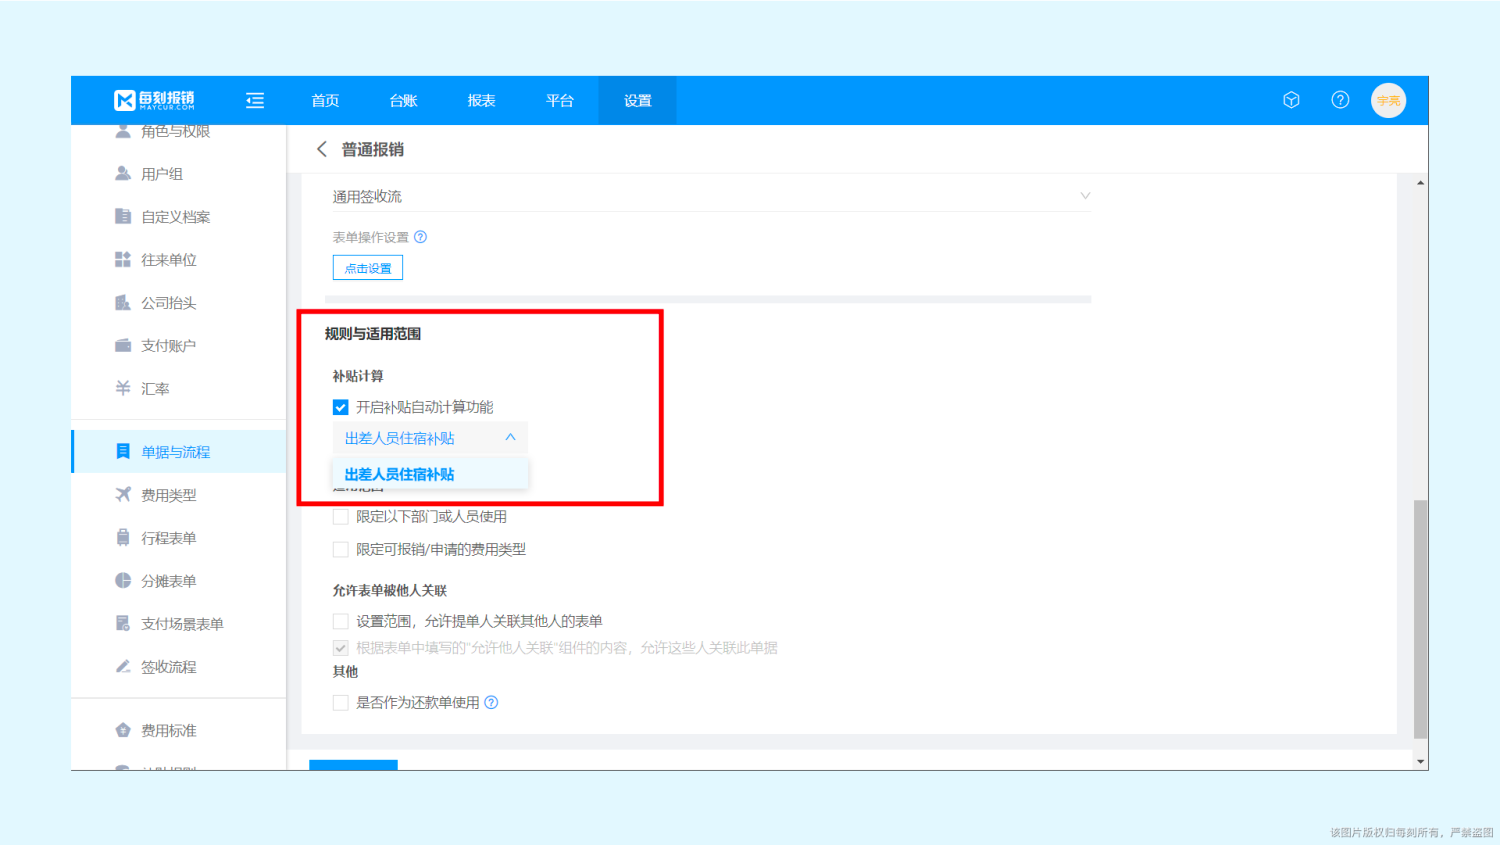Uncheck 开启补贴自动计算功能 checkbox
Viewport: 1500px width, 845px height.
click(341, 407)
